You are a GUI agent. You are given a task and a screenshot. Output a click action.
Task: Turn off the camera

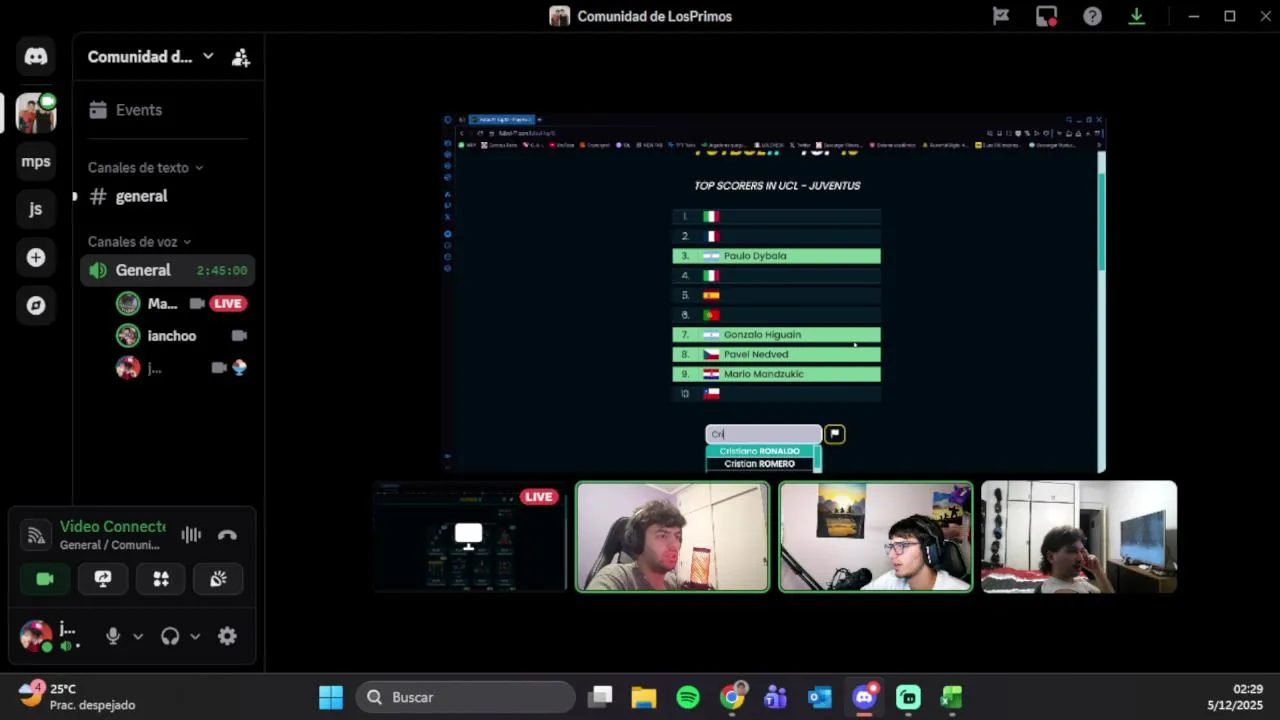[45, 579]
